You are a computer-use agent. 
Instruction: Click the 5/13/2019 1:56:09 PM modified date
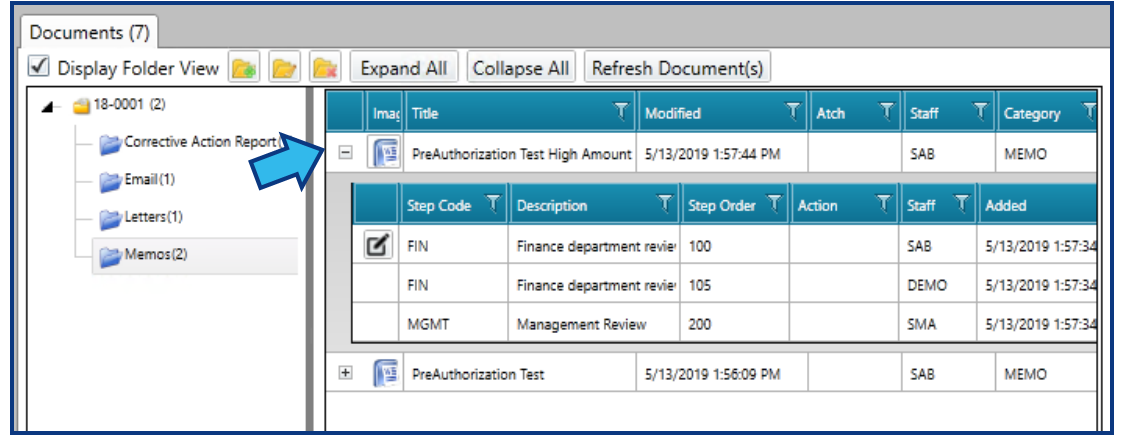coord(713,374)
